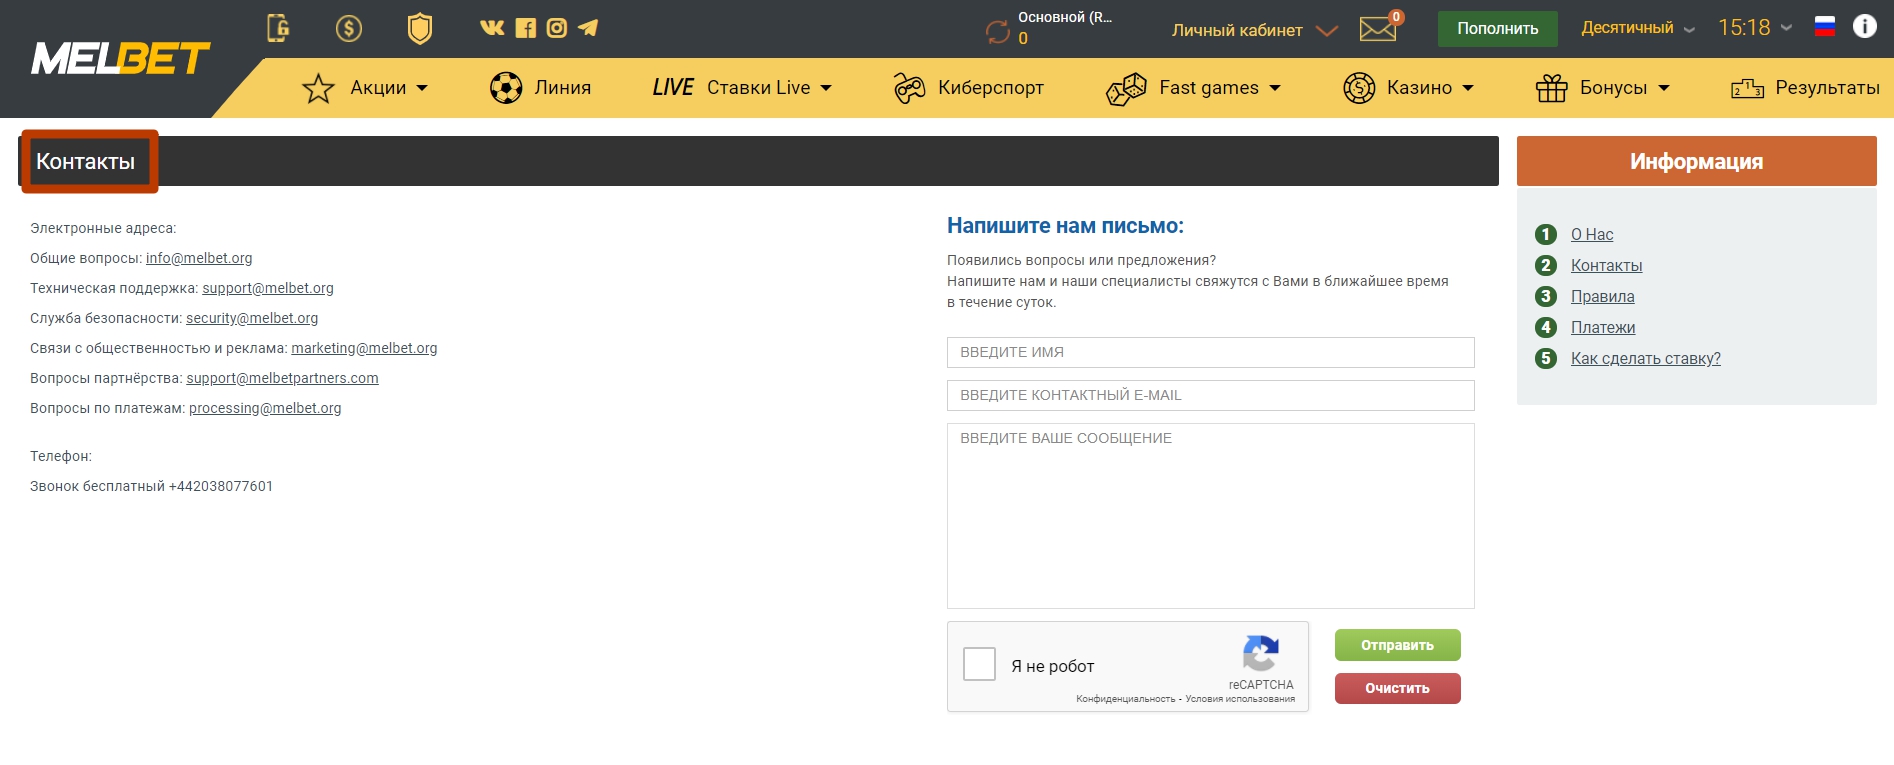
Task: Open the Правила link in Информация
Action: click(x=1602, y=296)
